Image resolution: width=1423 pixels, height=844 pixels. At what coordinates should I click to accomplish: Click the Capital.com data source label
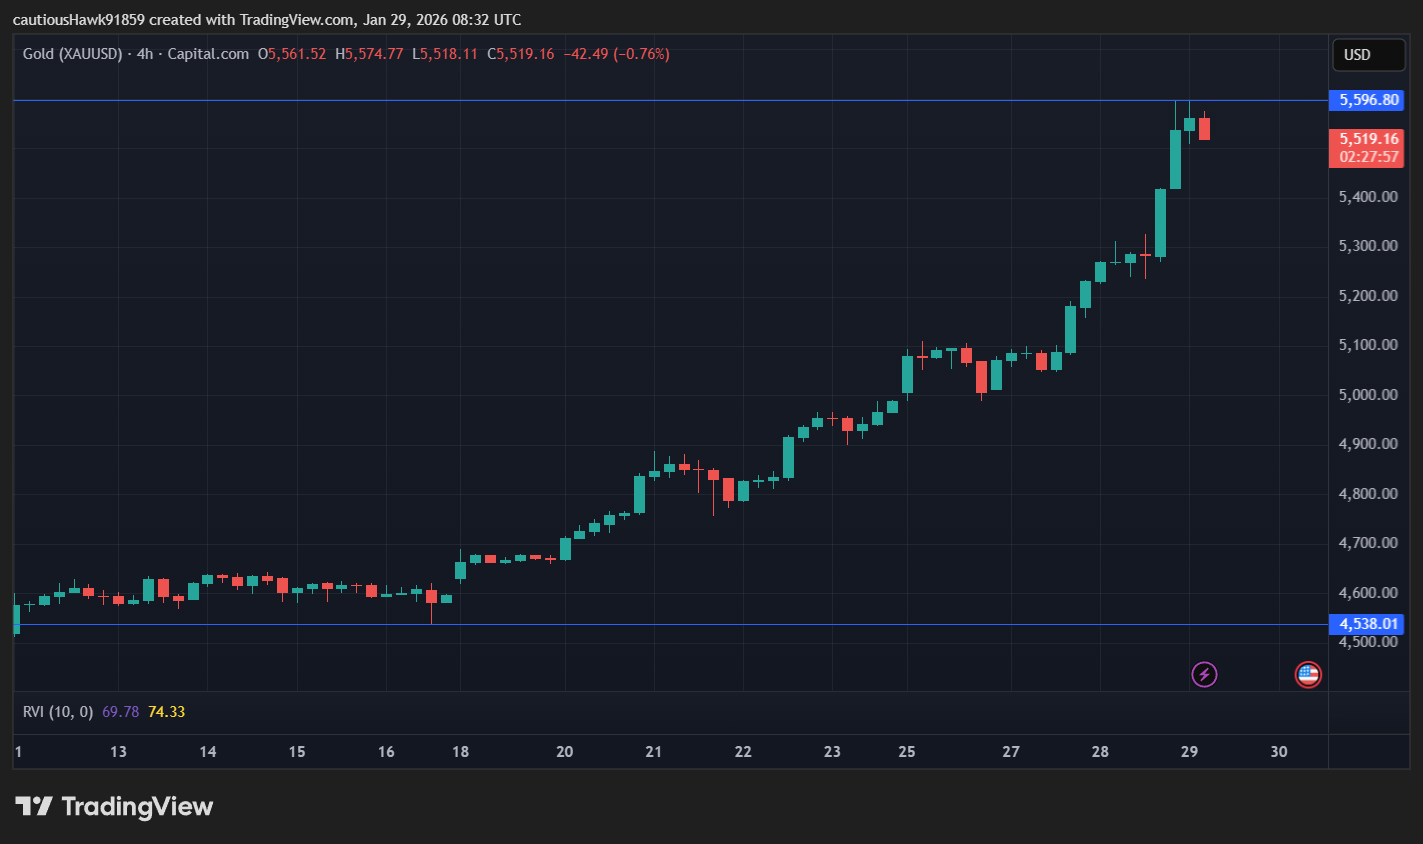tap(208, 54)
